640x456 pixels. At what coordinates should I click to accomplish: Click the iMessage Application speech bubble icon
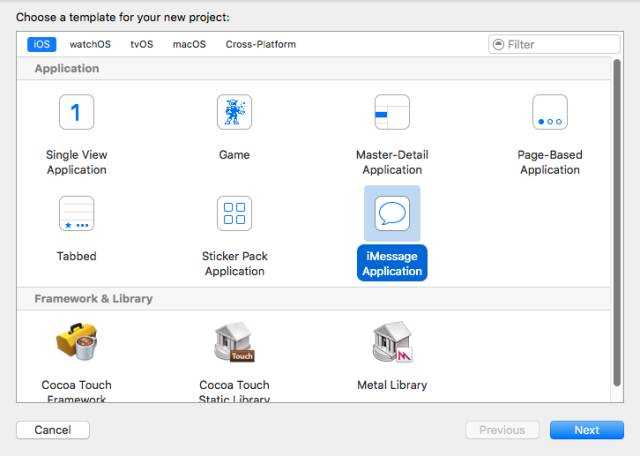[x=392, y=213]
